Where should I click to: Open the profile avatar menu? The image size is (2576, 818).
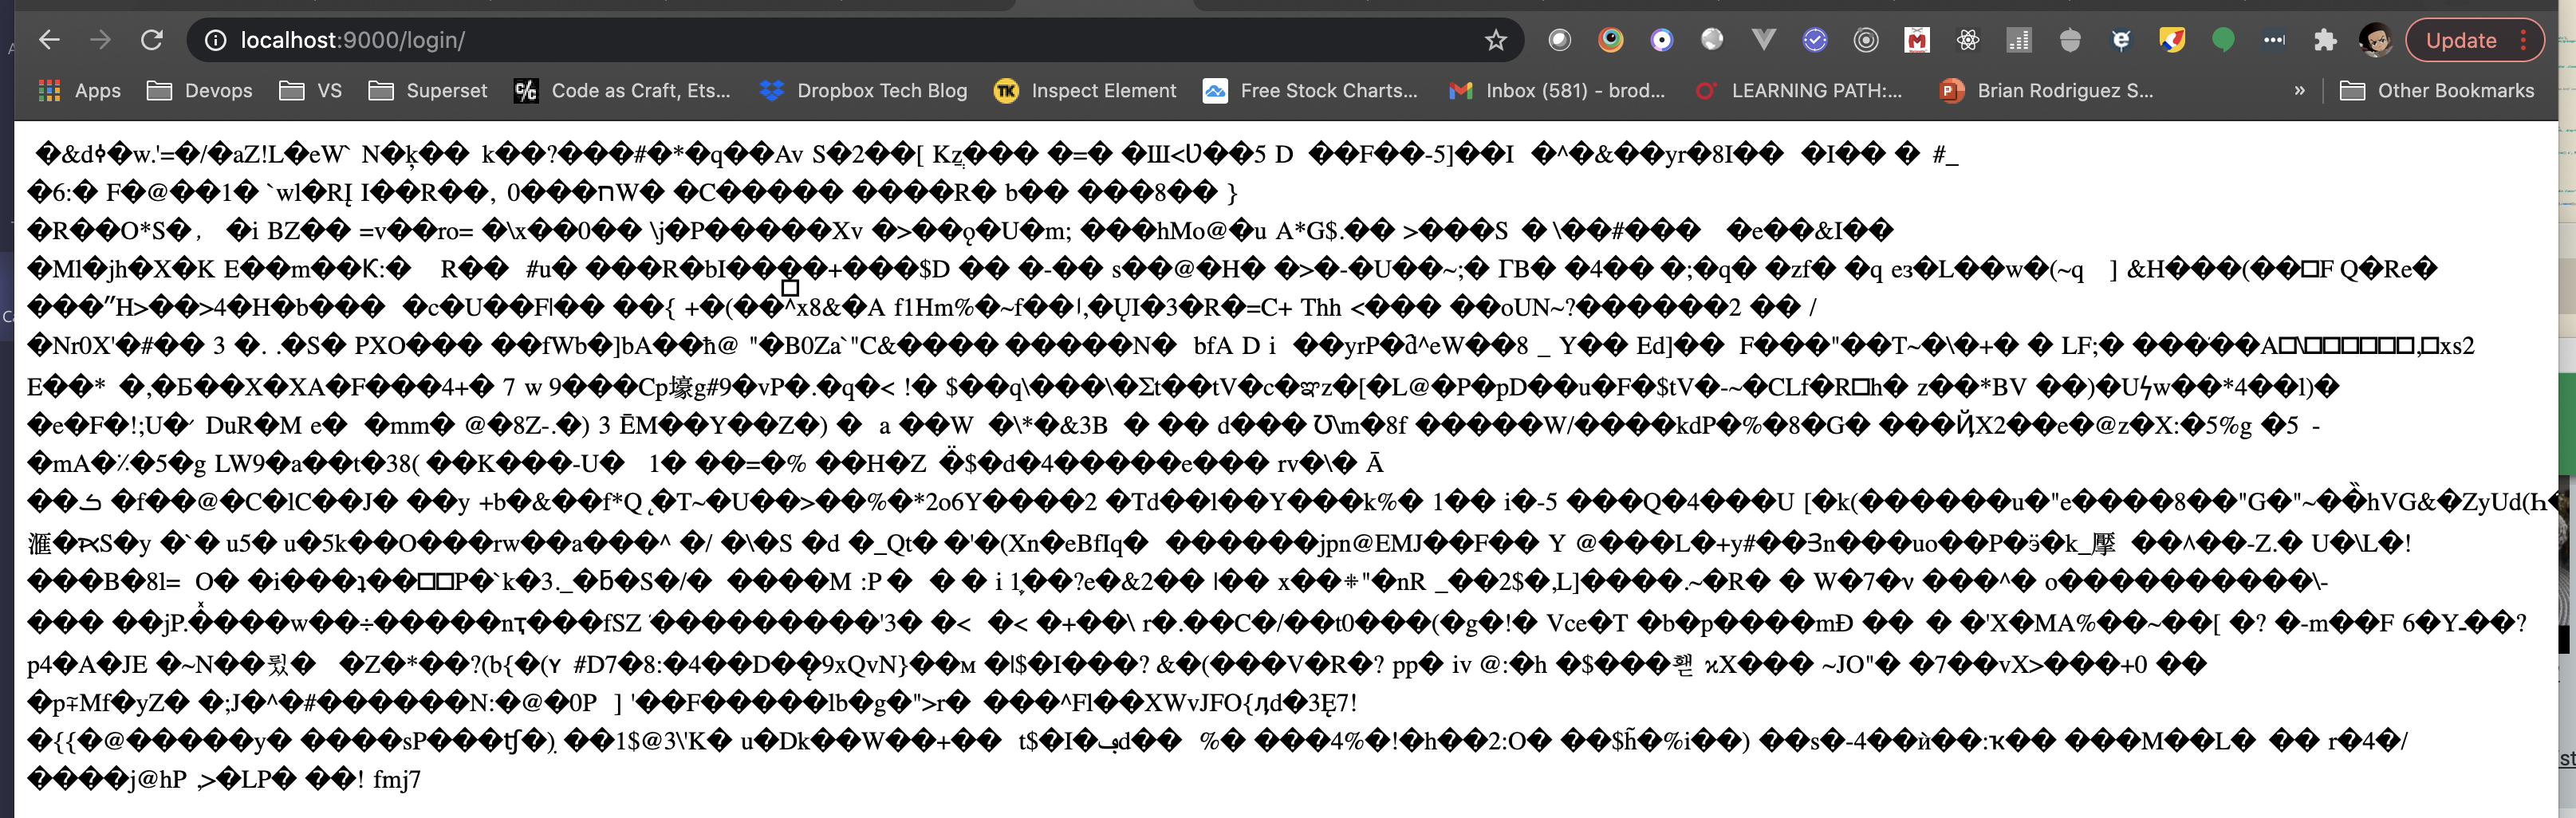2375,40
